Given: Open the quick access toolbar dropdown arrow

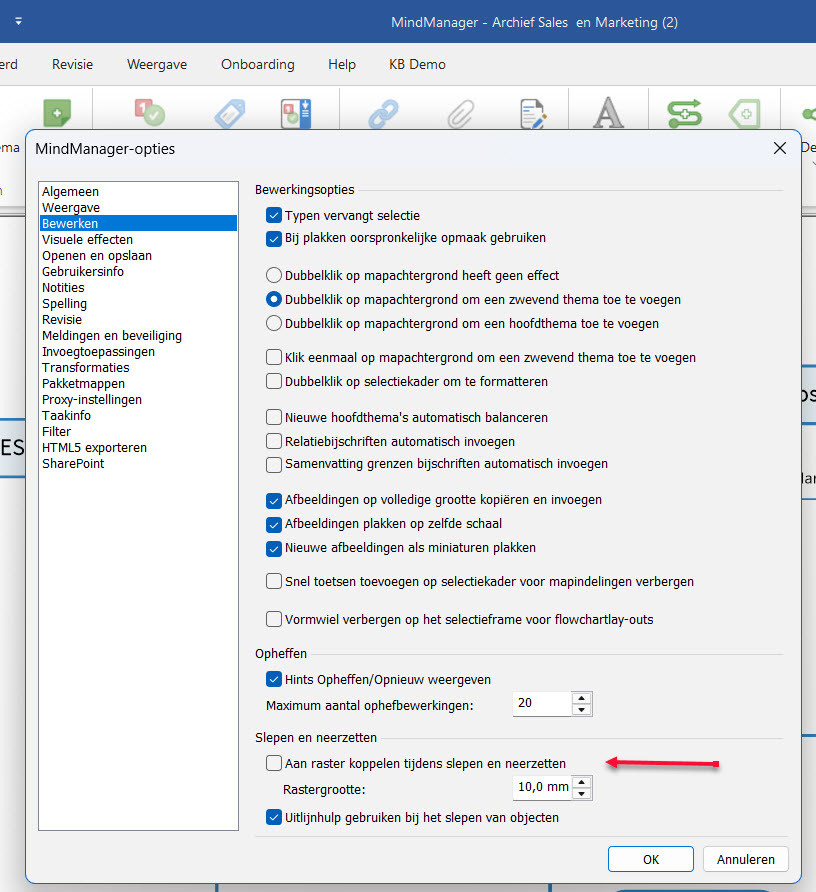Looking at the screenshot, I should [x=18, y=21].
